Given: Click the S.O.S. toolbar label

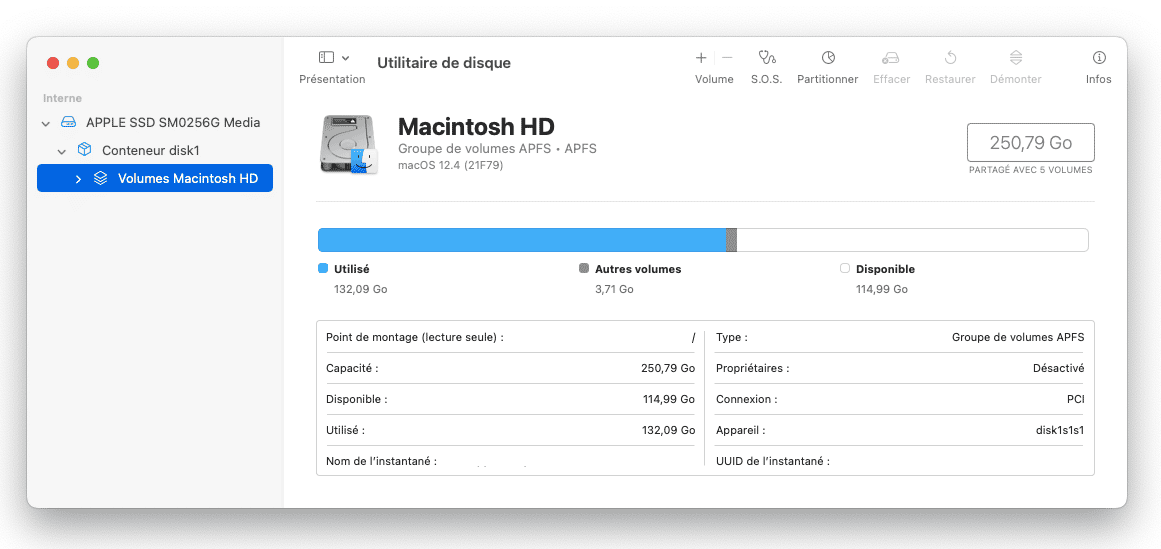Looking at the screenshot, I should (766, 79).
